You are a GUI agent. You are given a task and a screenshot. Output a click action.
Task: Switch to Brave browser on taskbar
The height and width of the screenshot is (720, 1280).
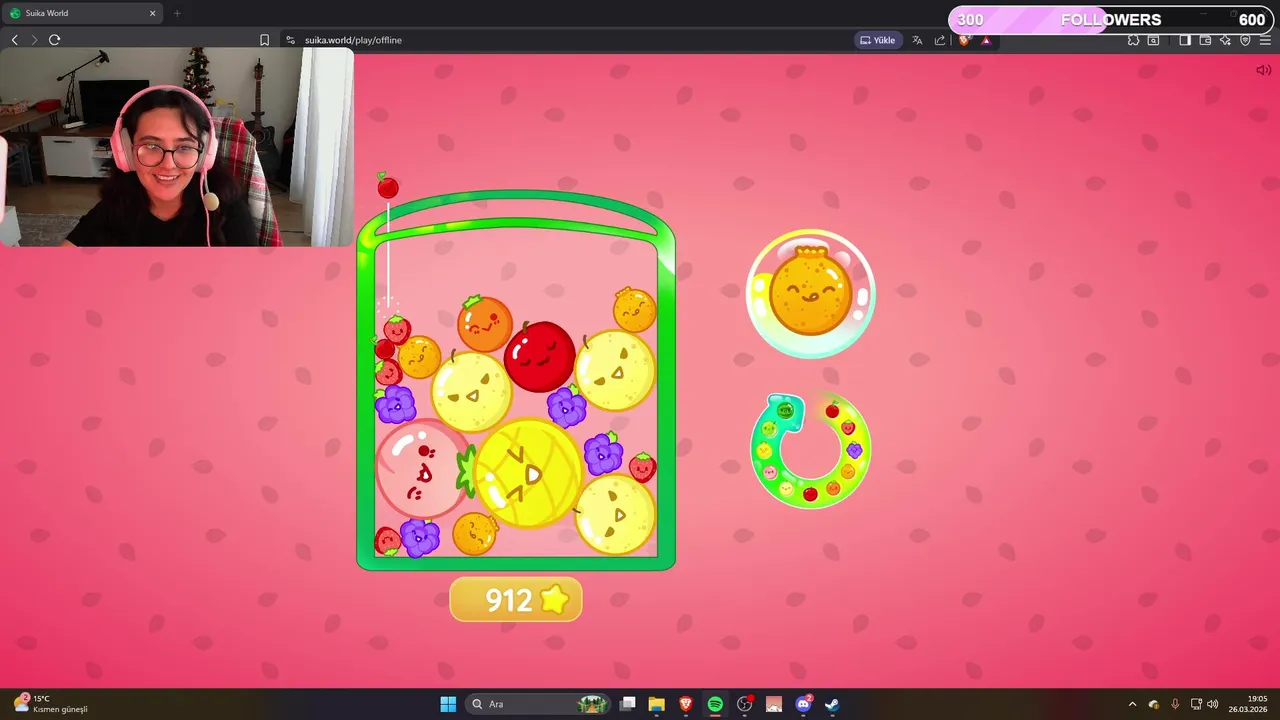click(686, 704)
